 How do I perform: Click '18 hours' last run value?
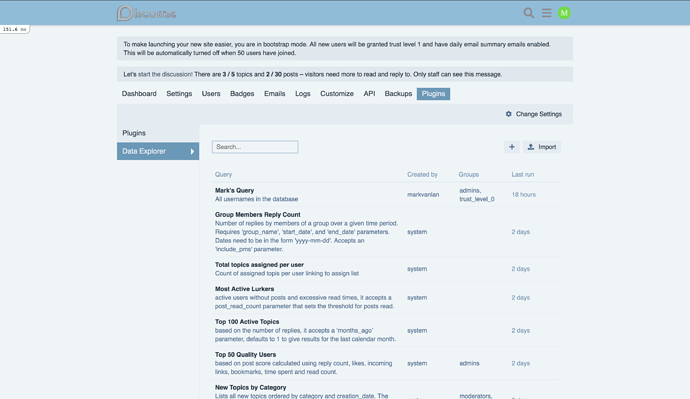pyautogui.click(x=524, y=194)
